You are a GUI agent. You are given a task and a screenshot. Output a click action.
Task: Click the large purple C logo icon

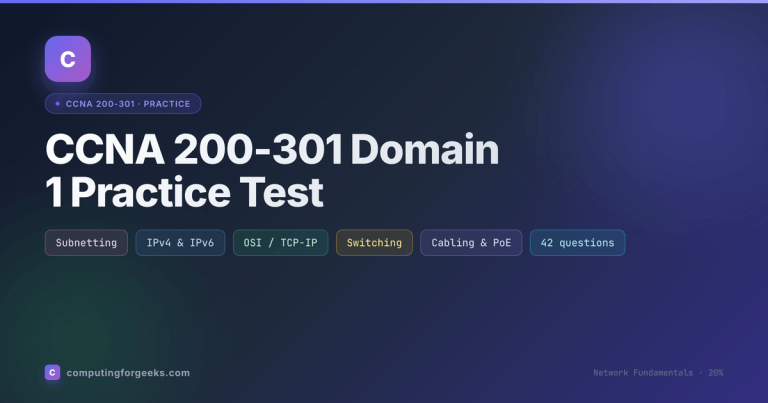[x=68, y=59]
